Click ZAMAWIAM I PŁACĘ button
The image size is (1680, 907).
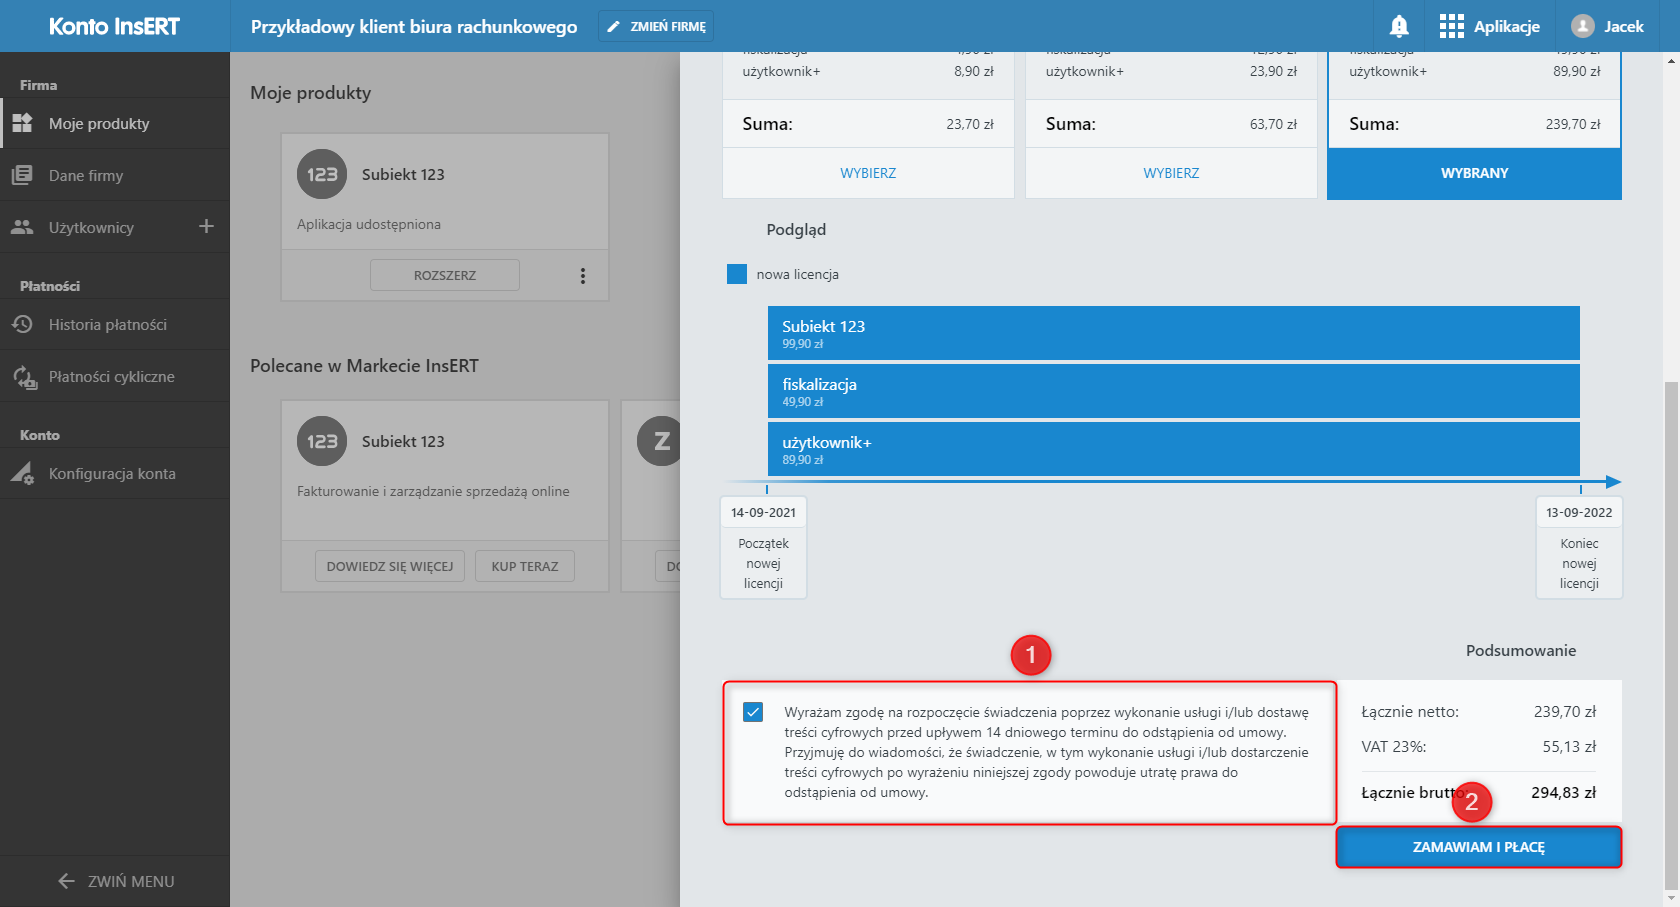pyautogui.click(x=1478, y=847)
